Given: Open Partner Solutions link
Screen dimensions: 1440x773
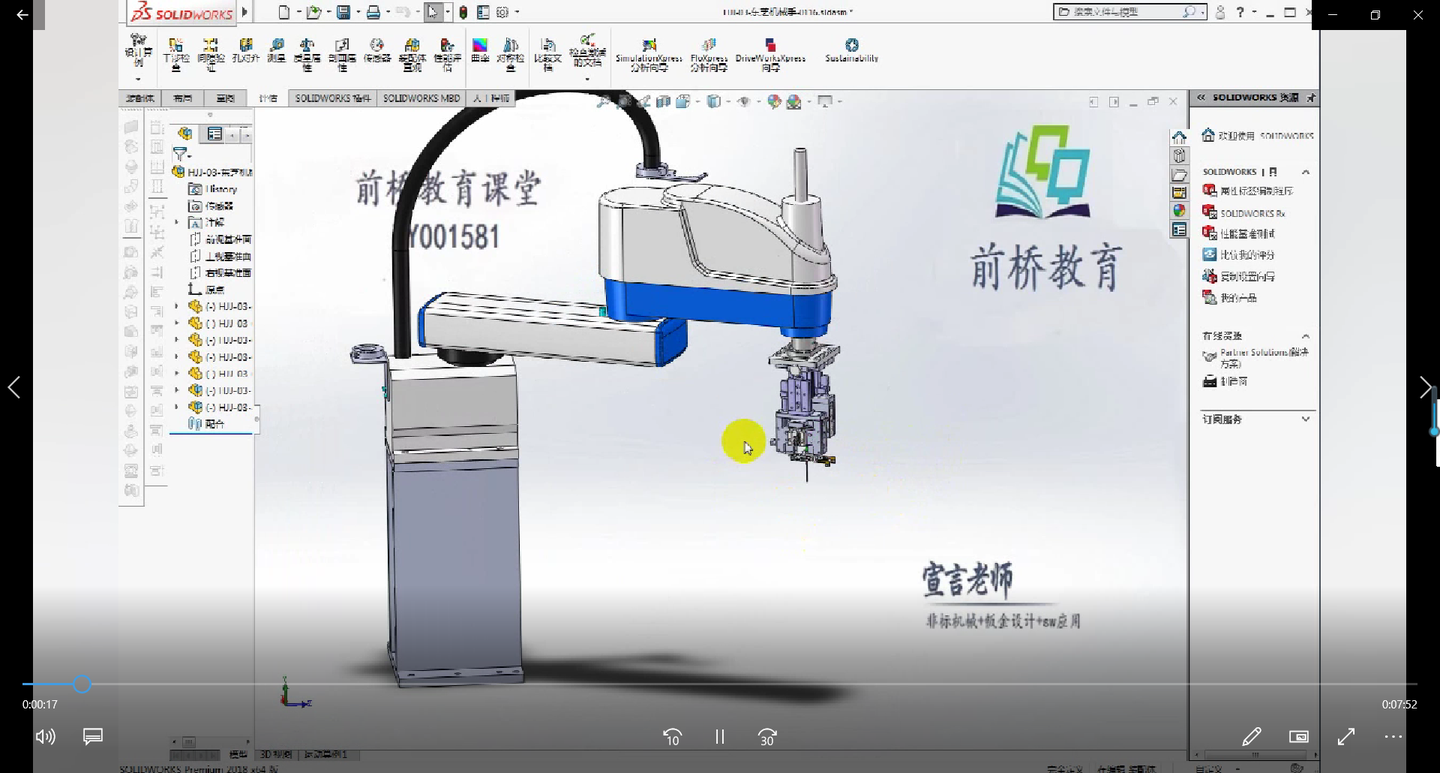Looking at the screenshot, I should 1256,358.
